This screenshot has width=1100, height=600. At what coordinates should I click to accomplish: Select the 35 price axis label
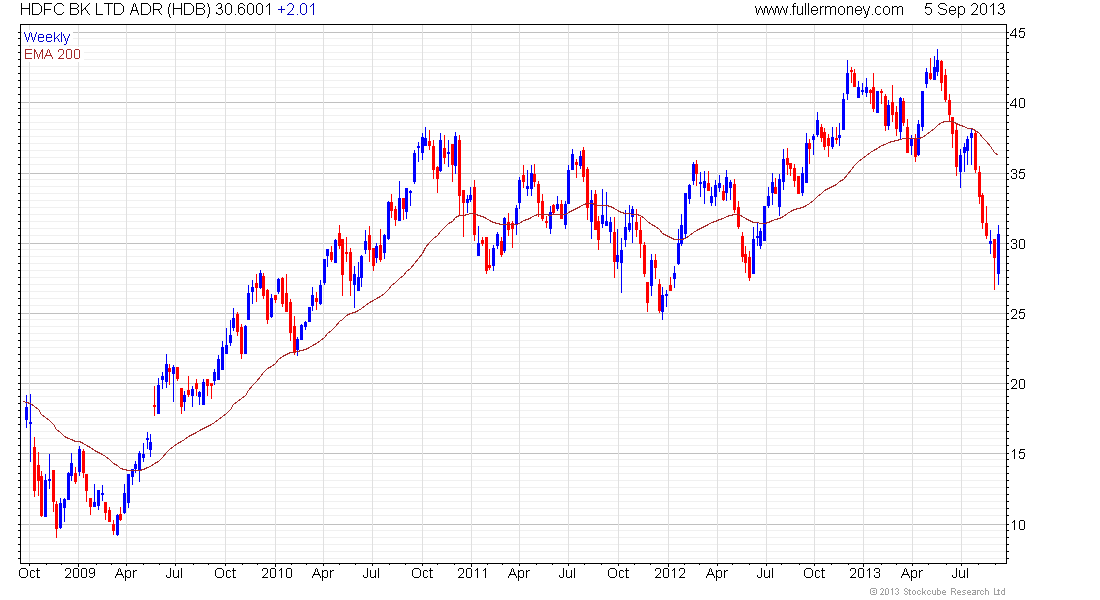tap(1016, 174)
